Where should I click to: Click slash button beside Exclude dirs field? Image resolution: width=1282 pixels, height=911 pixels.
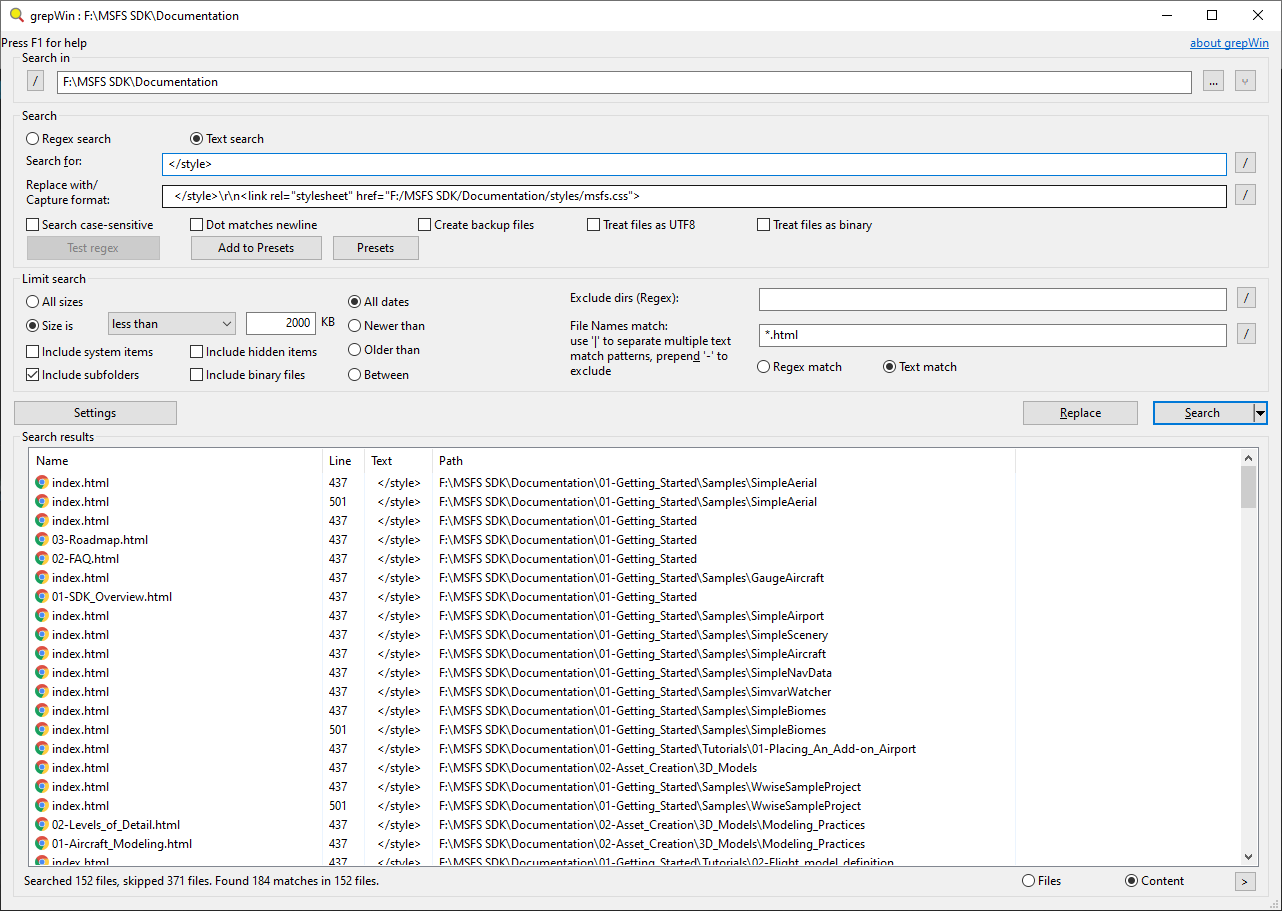1245,298
